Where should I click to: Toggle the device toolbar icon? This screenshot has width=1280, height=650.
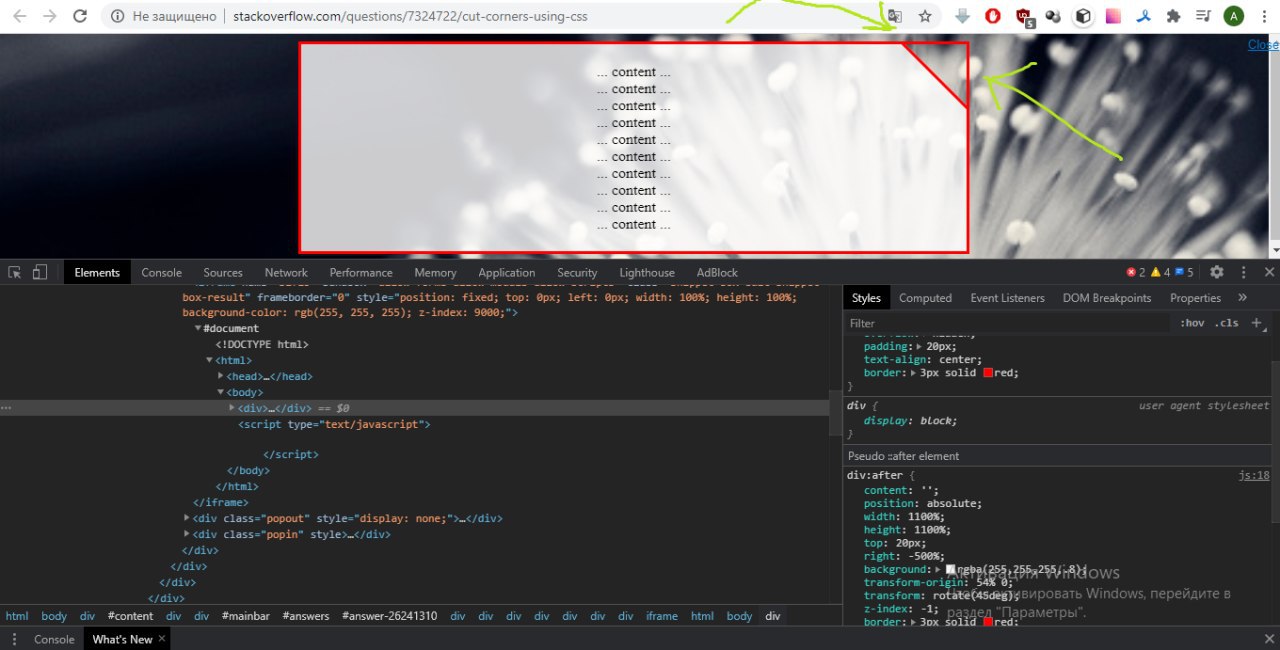coord(40,272)
